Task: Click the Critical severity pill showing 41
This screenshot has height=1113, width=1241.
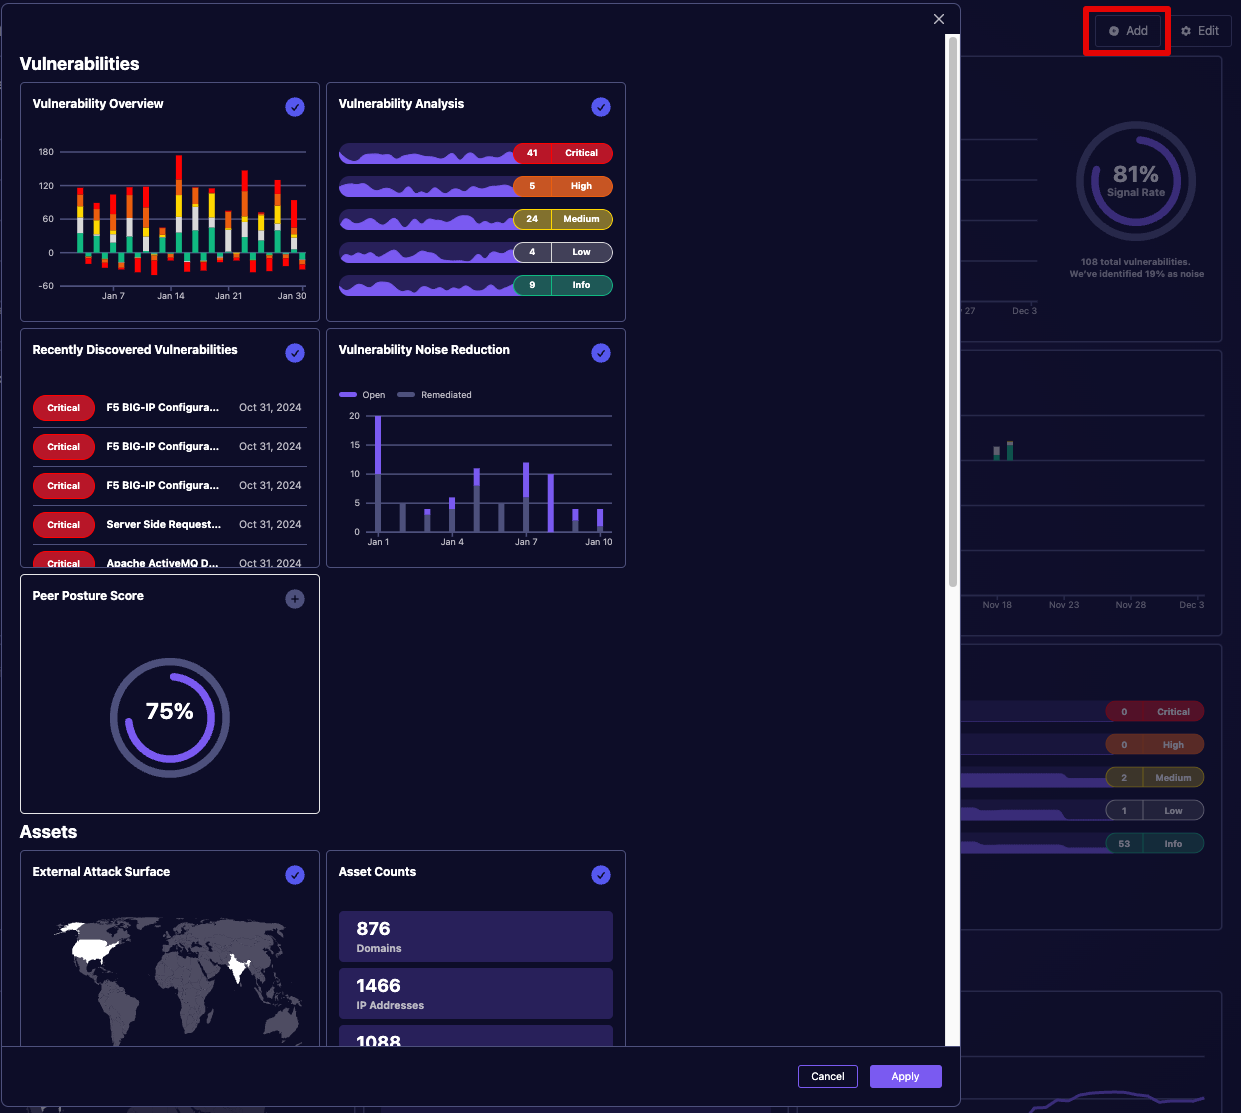Action: click(x=562, y=153)
